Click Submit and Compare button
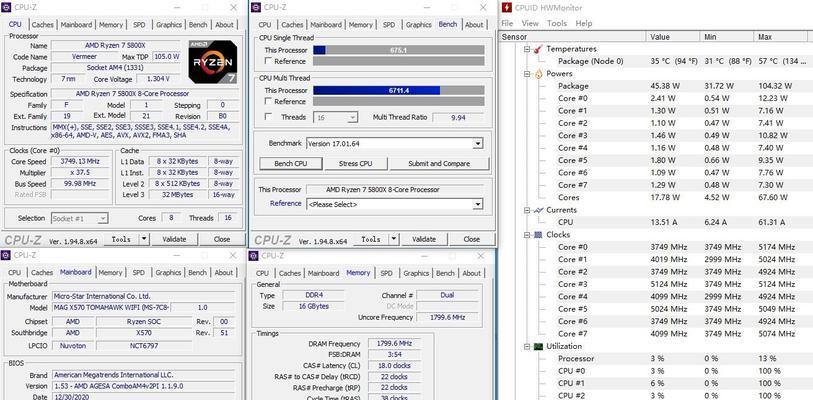This screenshot has height=400, width=813. 439,163
